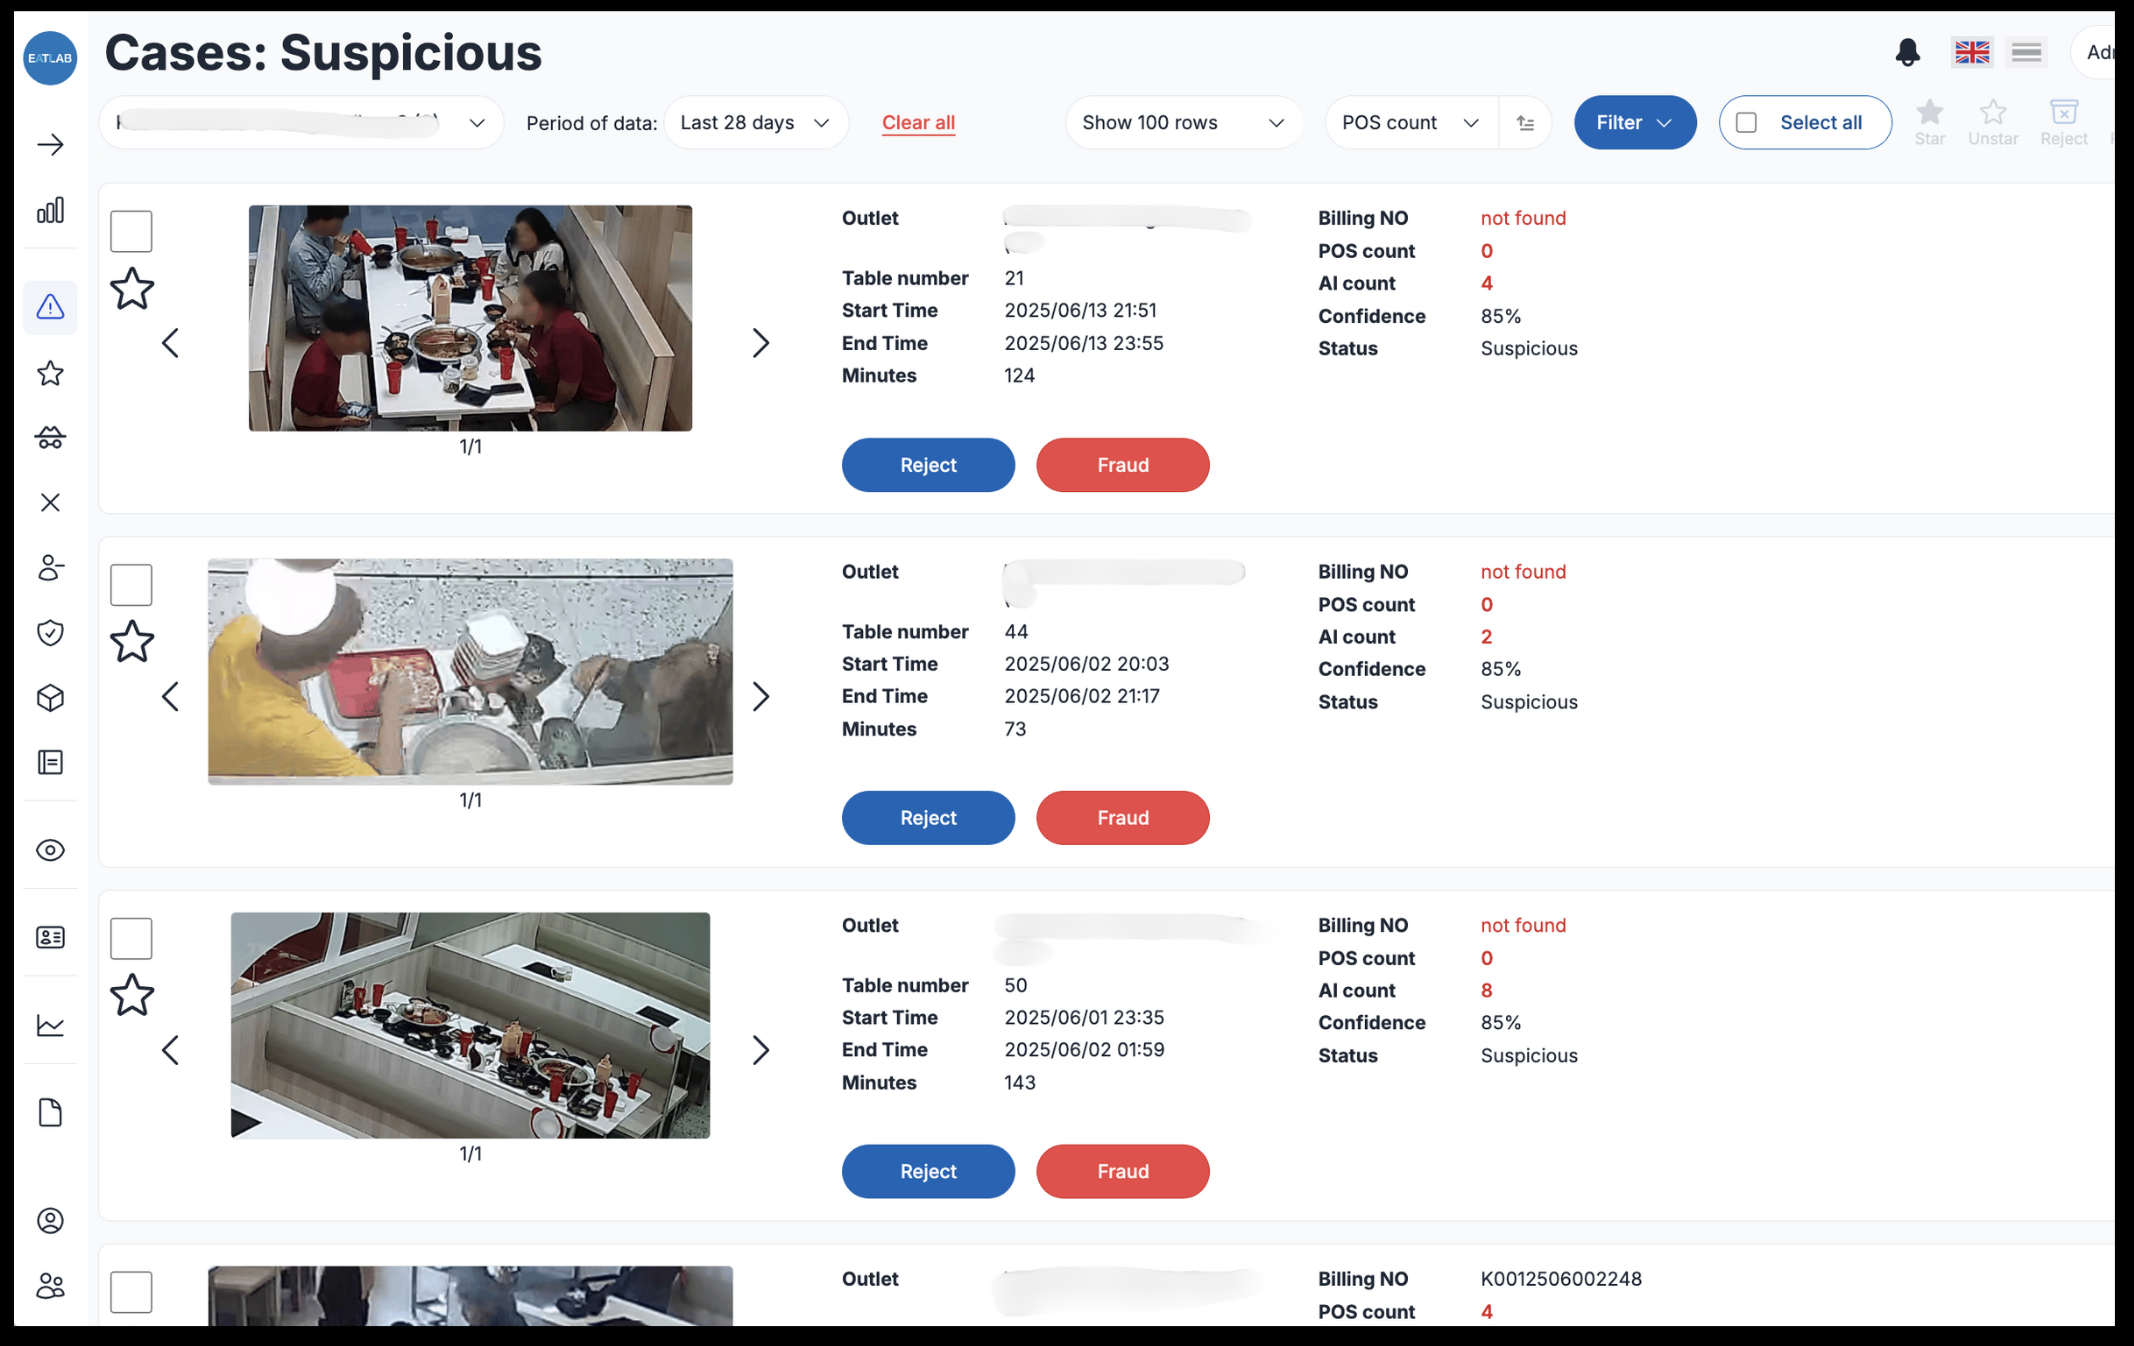The width and height of the screenshot is (2134, 1346).
Task: Click the UK flag language icon
Action: 1971,52
